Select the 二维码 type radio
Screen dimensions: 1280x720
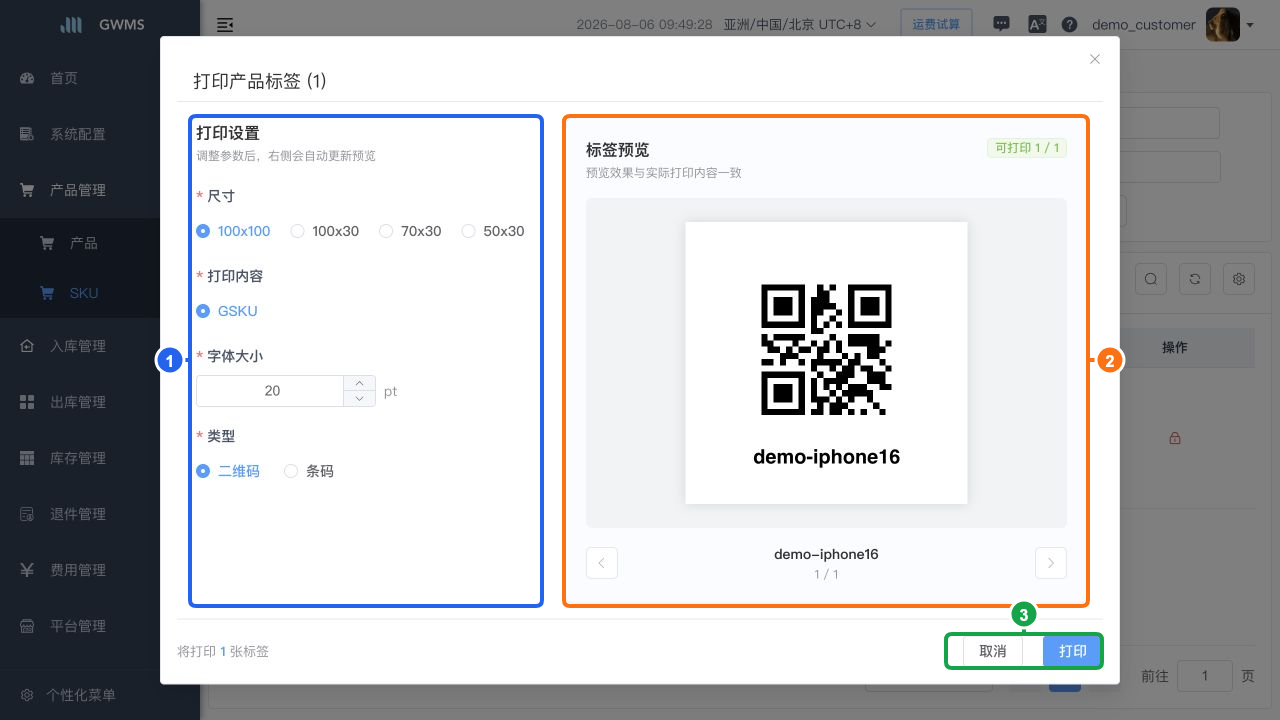coord(228,471)
